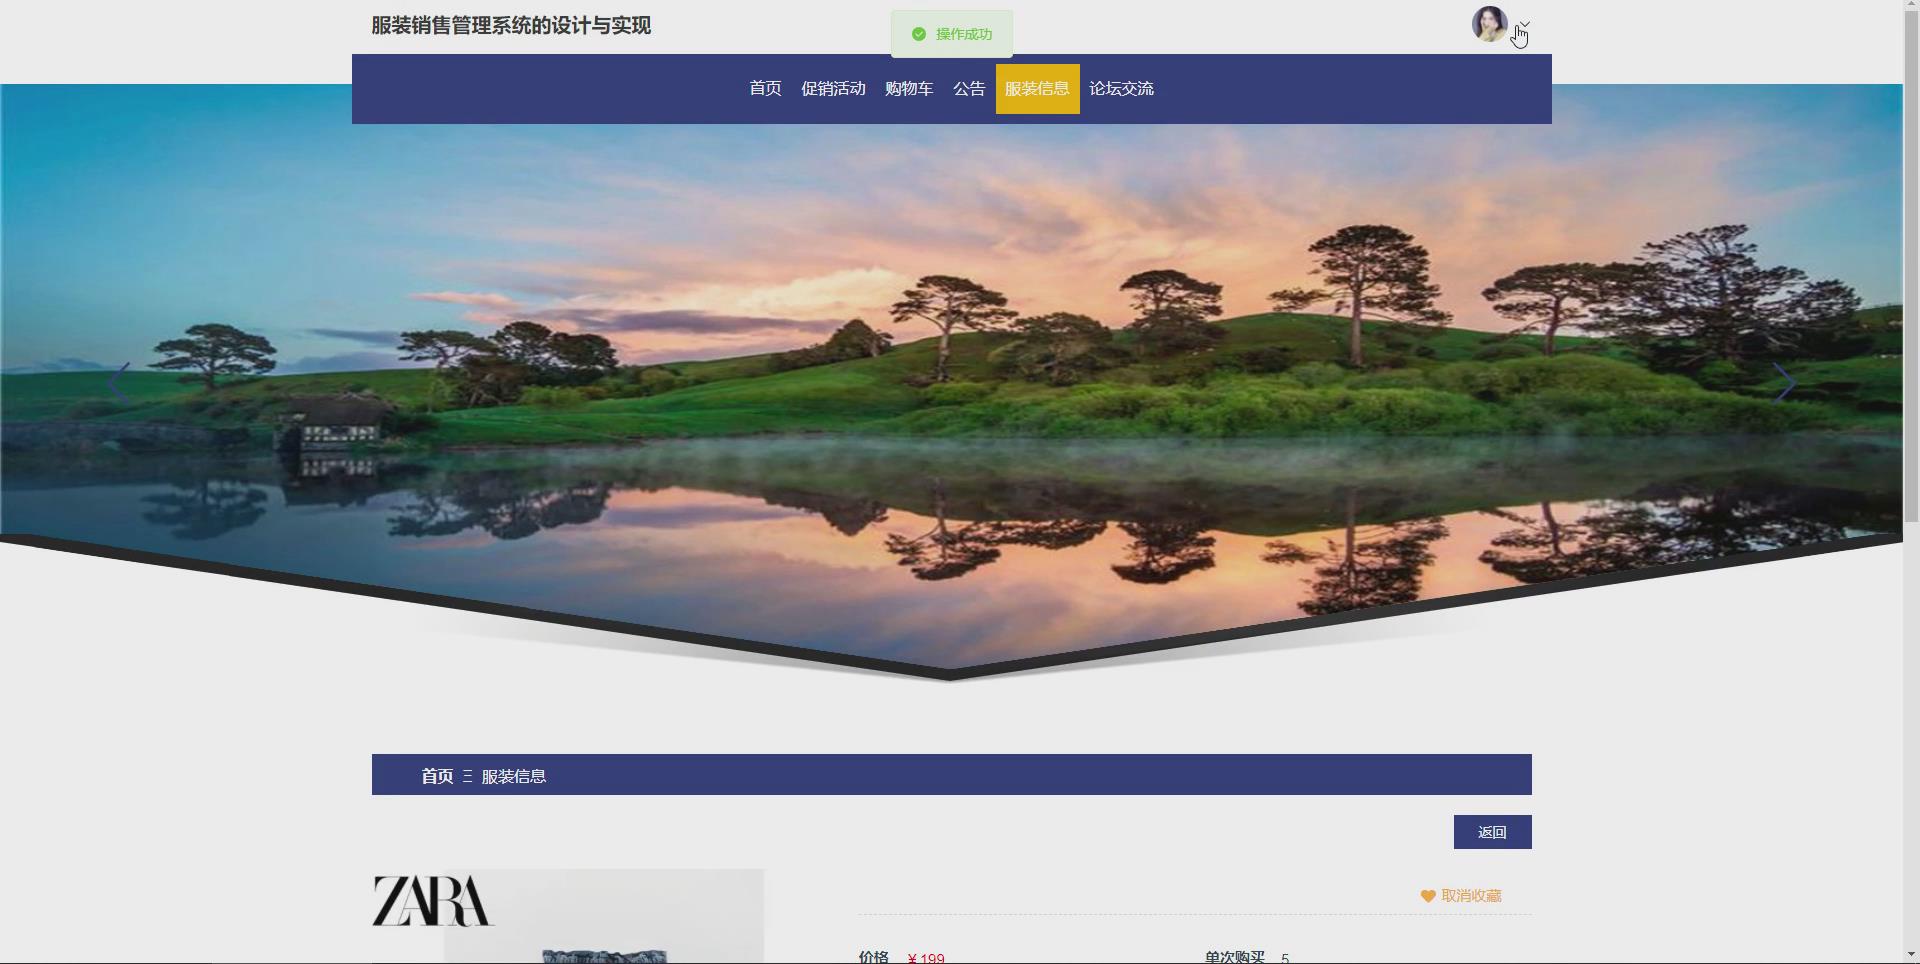Click the carousel right arrow
Image resolution: width=1920 pixels, height=964 pixels.
1786,383
